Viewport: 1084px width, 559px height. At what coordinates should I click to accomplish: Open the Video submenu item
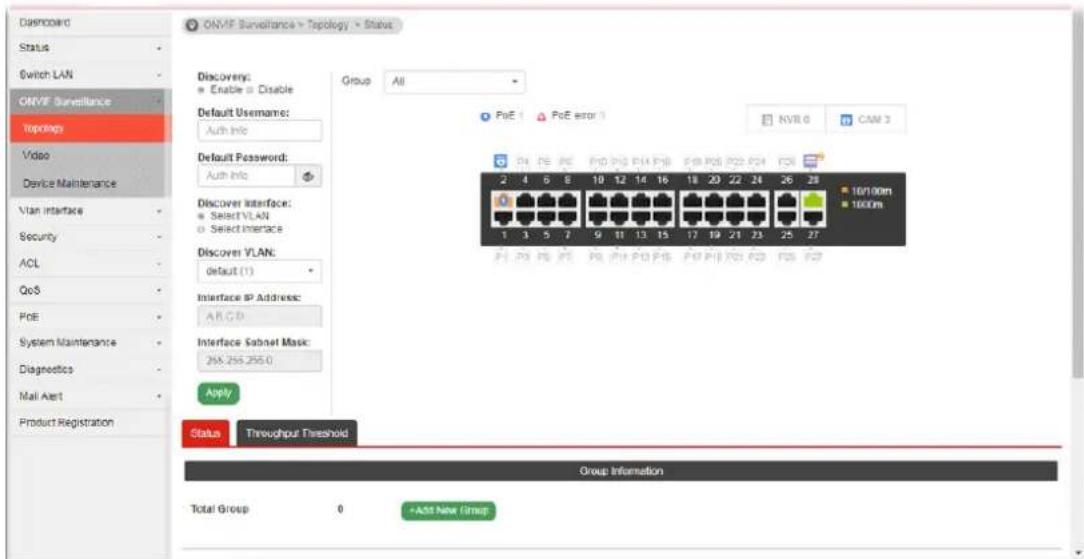tap(91, 156)
